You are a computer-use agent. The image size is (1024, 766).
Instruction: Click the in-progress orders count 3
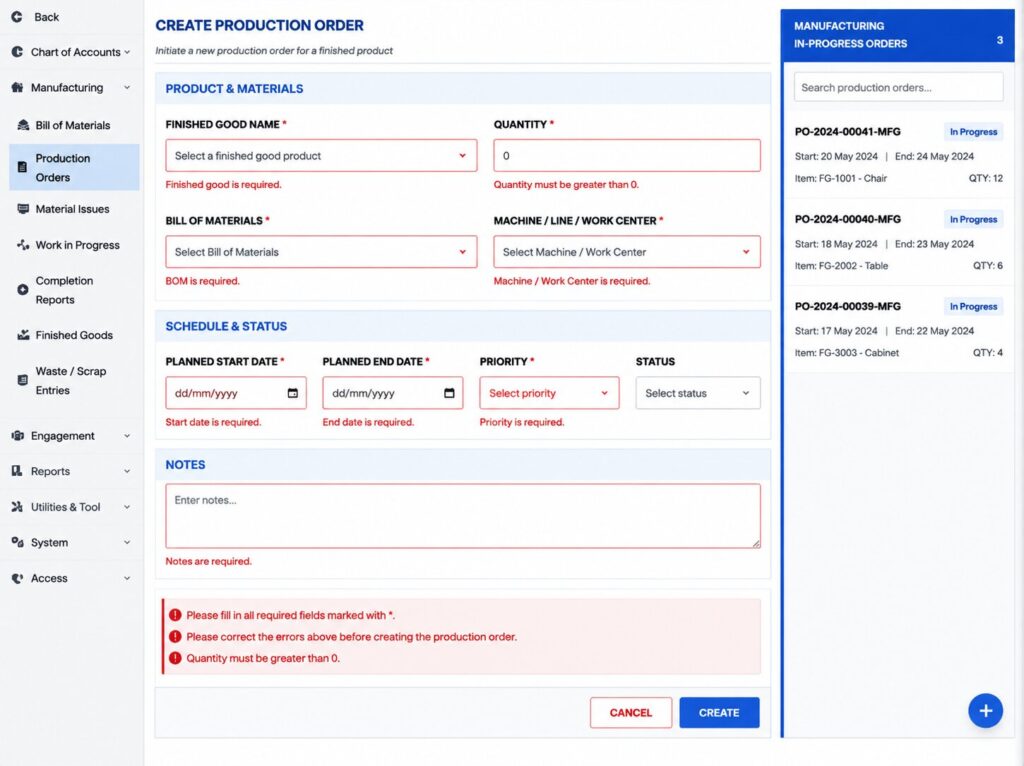(1000, 40)
